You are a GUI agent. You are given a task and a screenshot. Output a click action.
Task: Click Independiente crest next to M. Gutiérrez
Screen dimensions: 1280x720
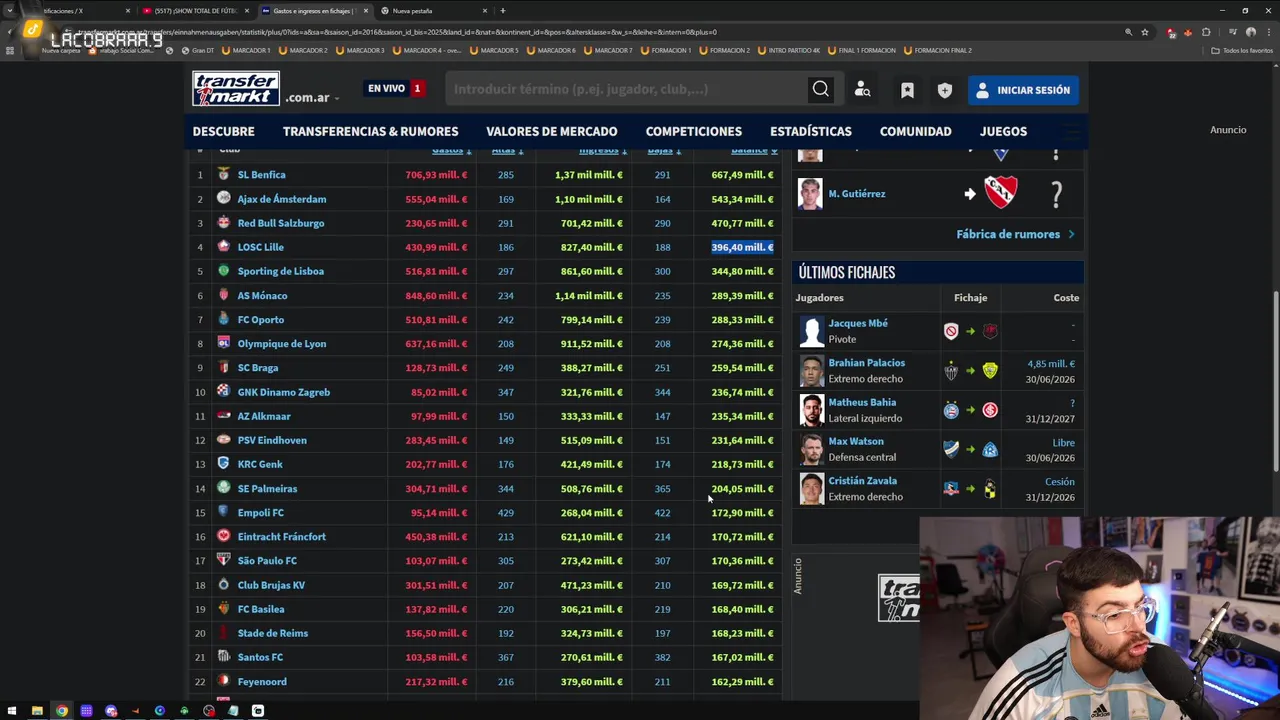pyautogui.click(x=1001, y=193)
